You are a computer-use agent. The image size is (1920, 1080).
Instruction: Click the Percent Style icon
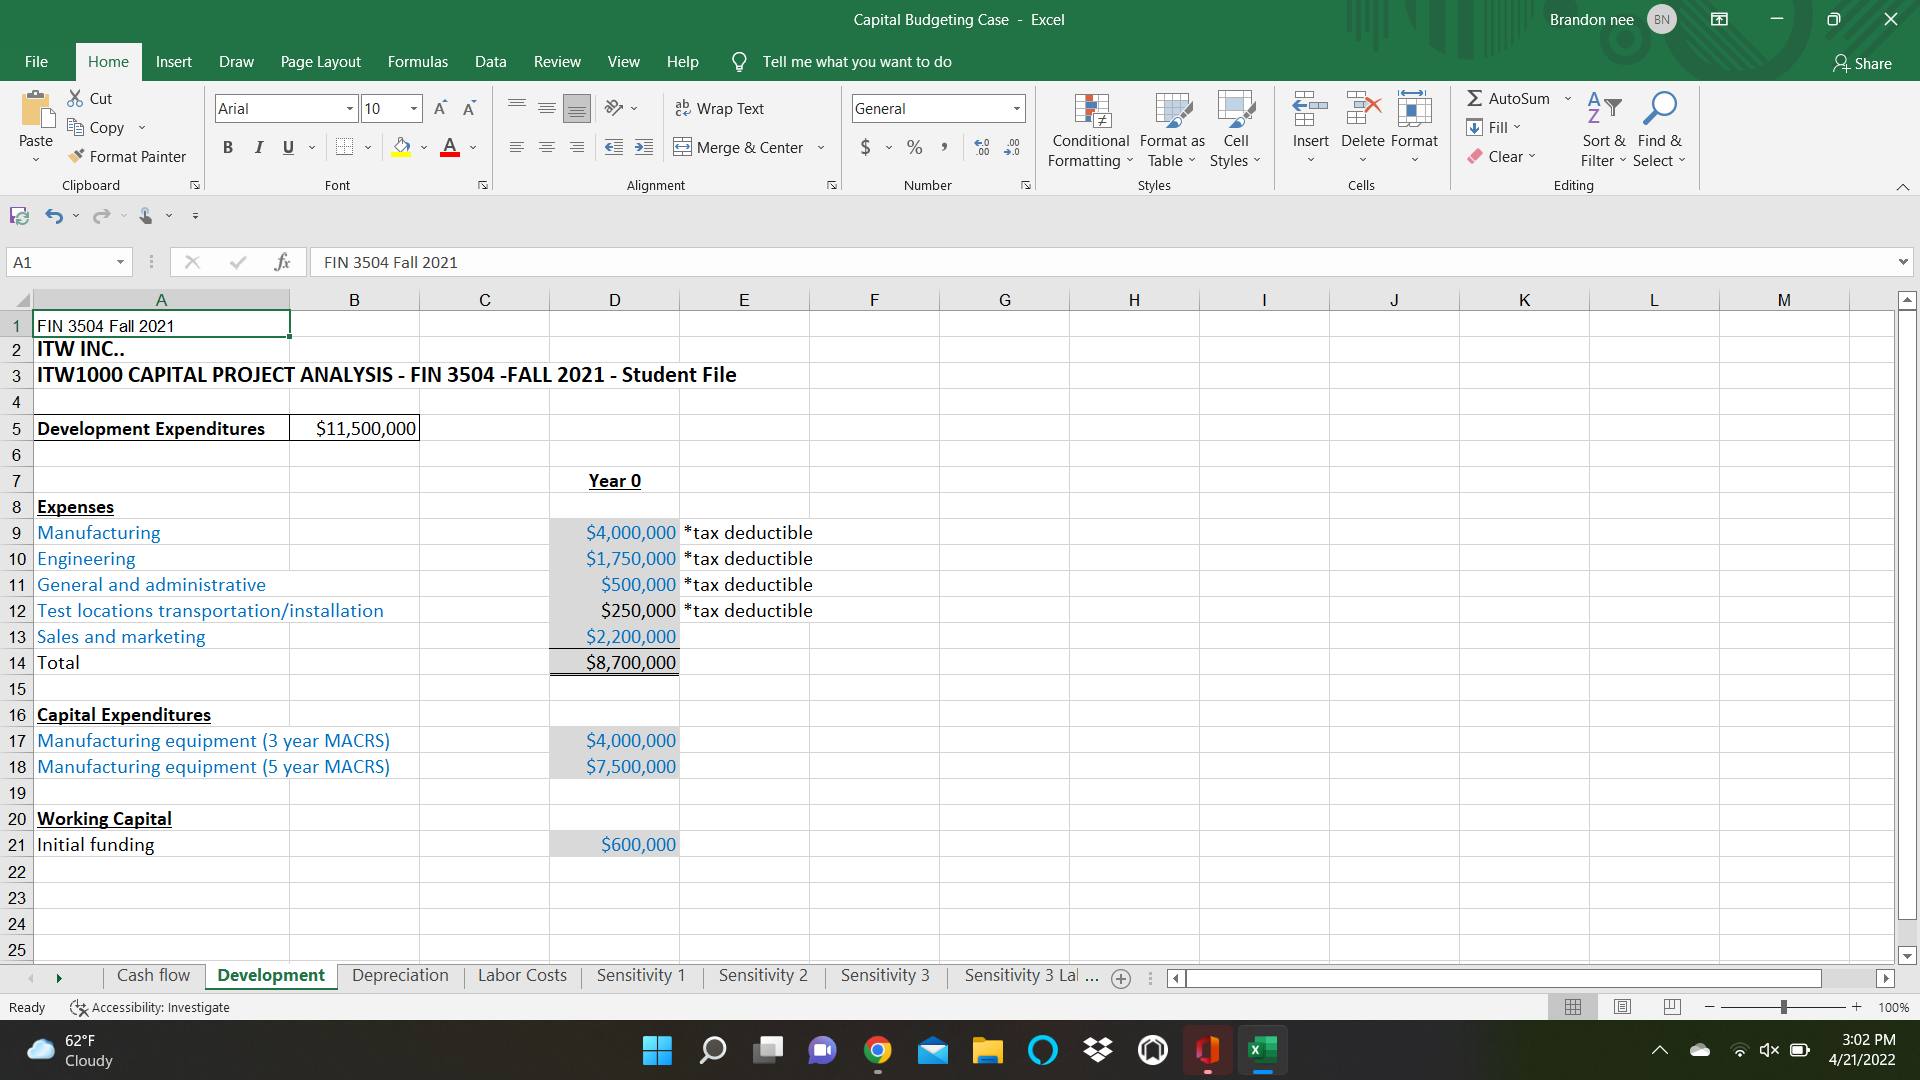coord(913,147)
